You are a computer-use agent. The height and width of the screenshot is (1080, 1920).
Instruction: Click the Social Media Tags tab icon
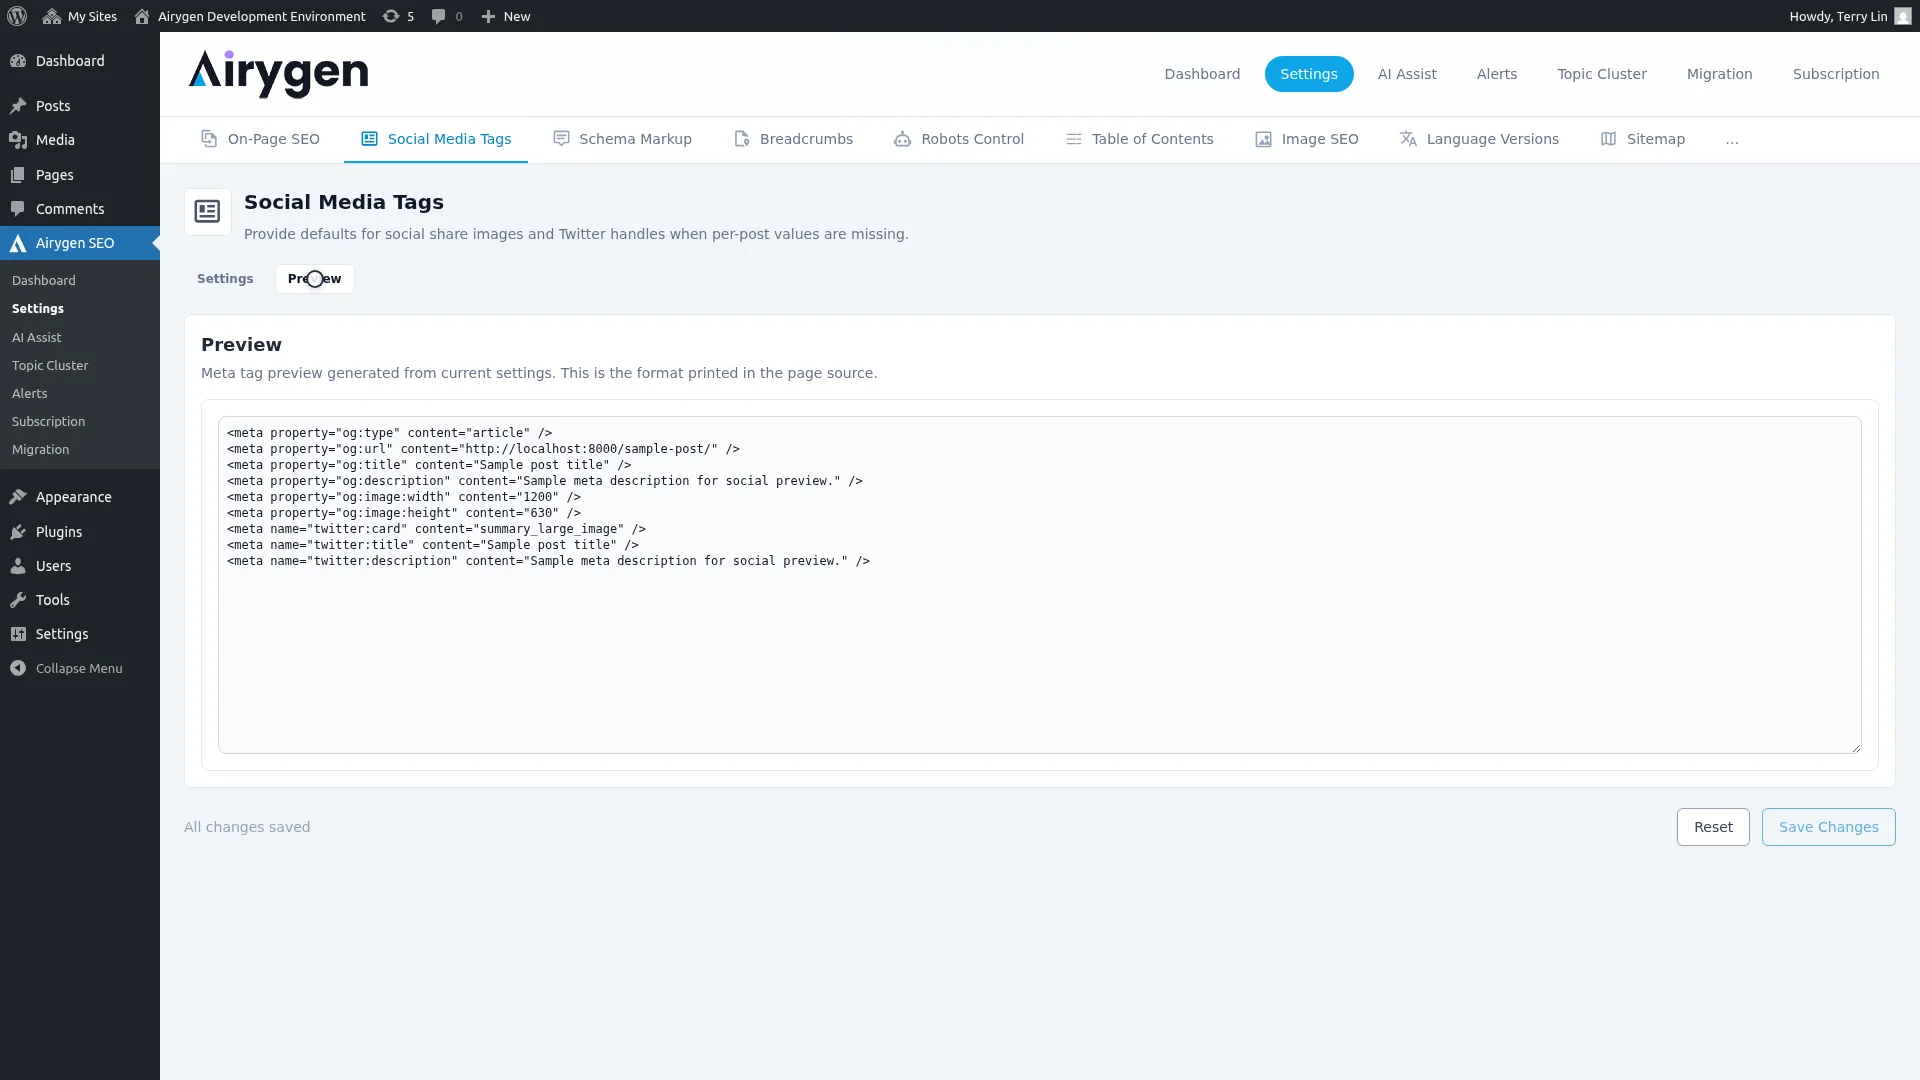[x=369, y=139]
